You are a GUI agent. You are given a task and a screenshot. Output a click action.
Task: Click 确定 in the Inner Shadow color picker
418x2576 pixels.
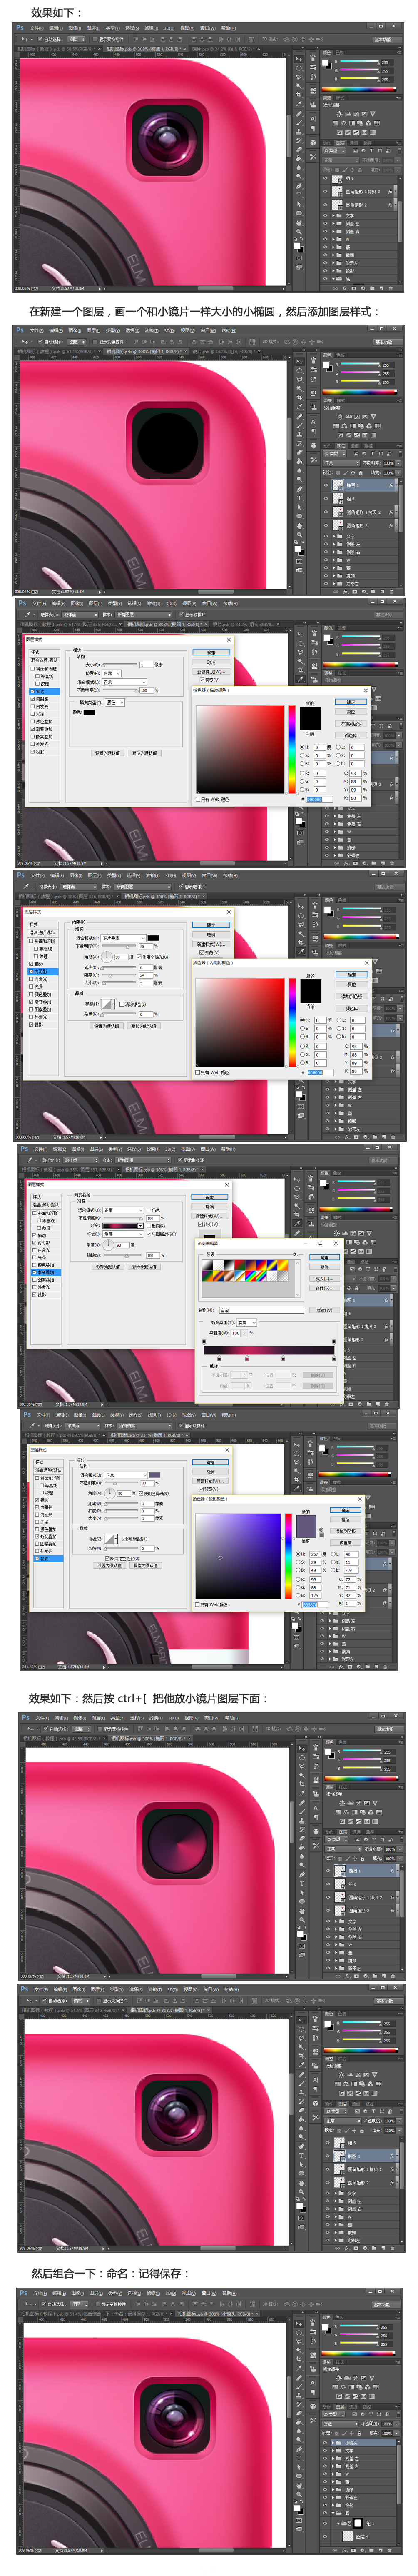click(351, 974)
